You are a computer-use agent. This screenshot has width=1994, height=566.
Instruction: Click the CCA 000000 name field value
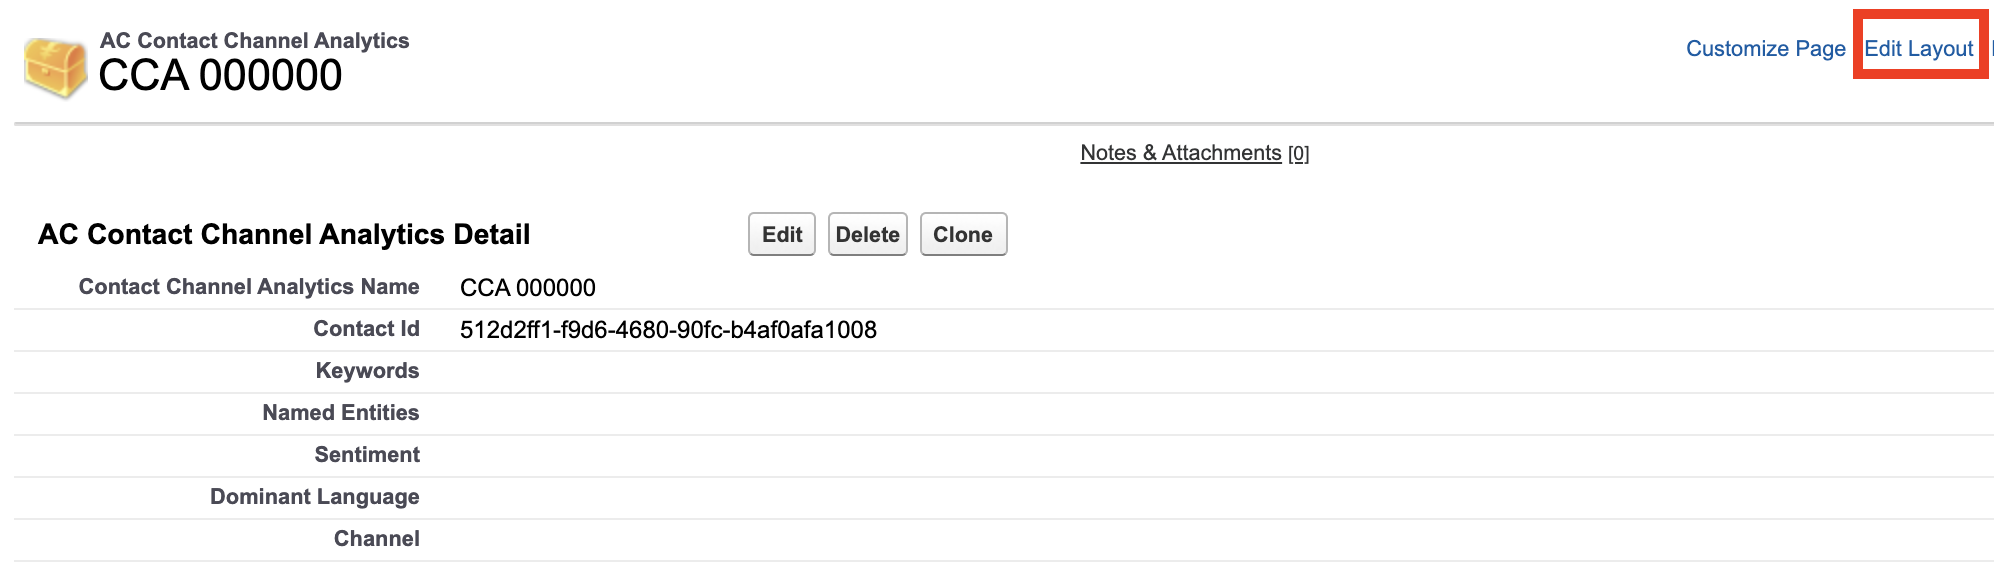[527, 288]
